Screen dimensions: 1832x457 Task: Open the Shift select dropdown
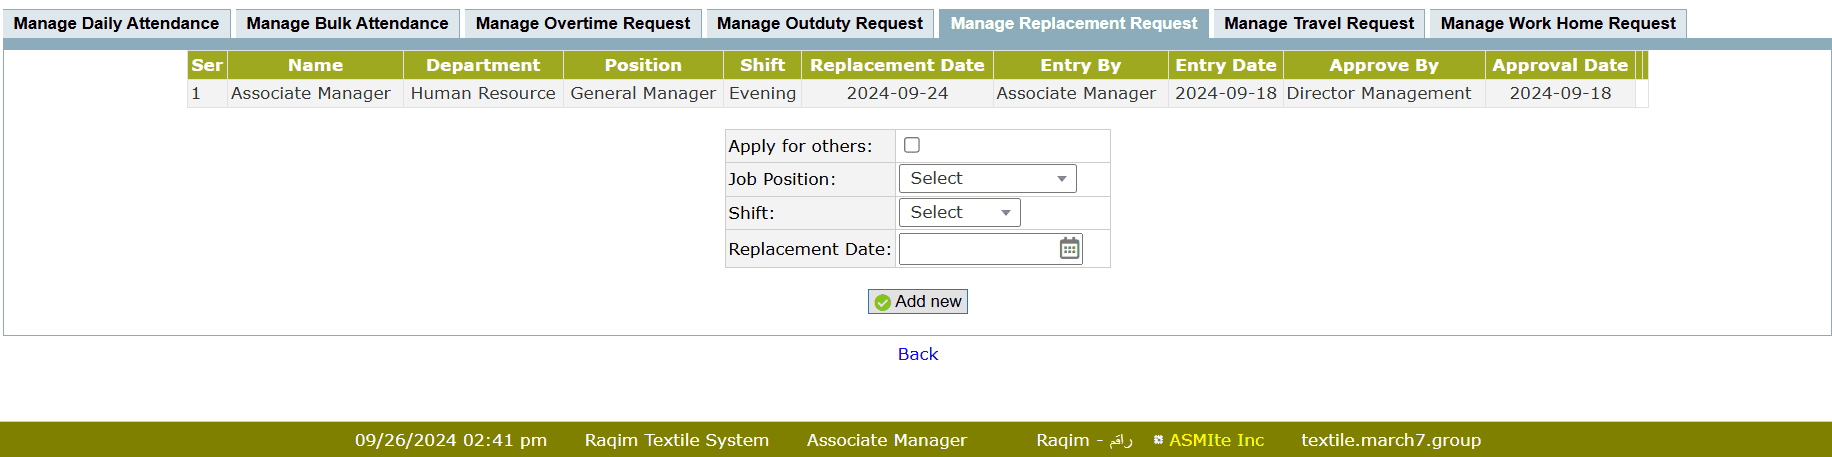coord(959,213)
